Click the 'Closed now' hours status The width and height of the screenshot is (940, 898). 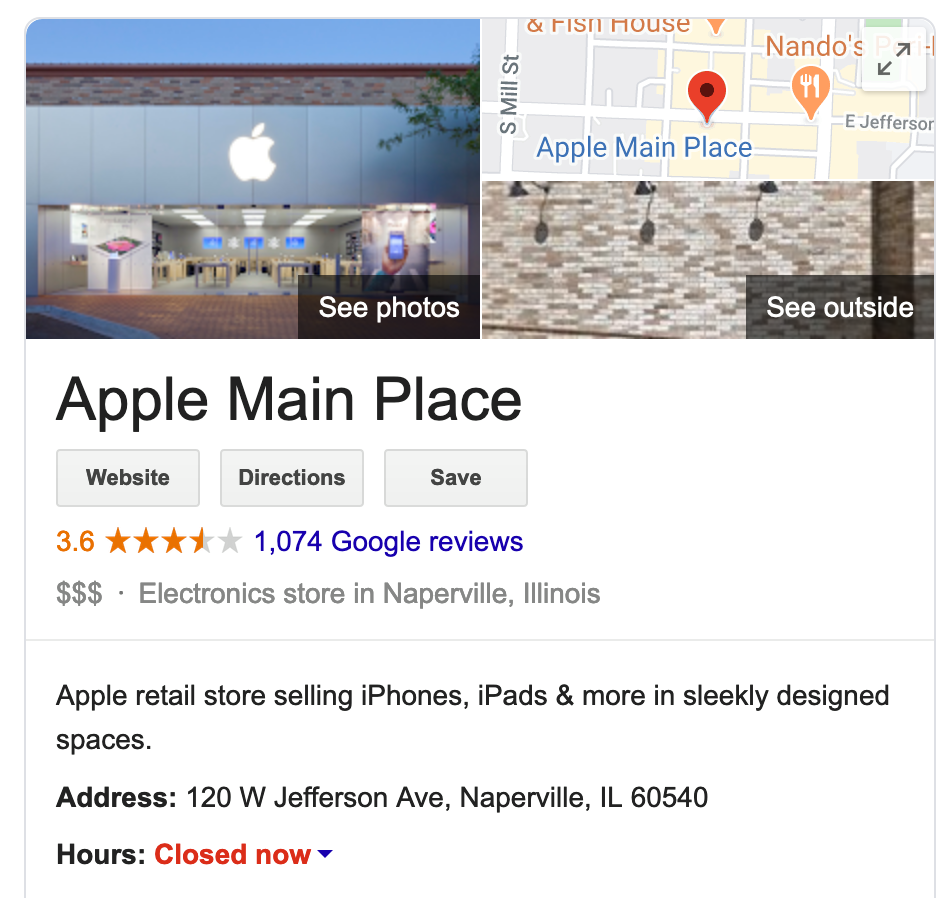[x=232, y=855]
